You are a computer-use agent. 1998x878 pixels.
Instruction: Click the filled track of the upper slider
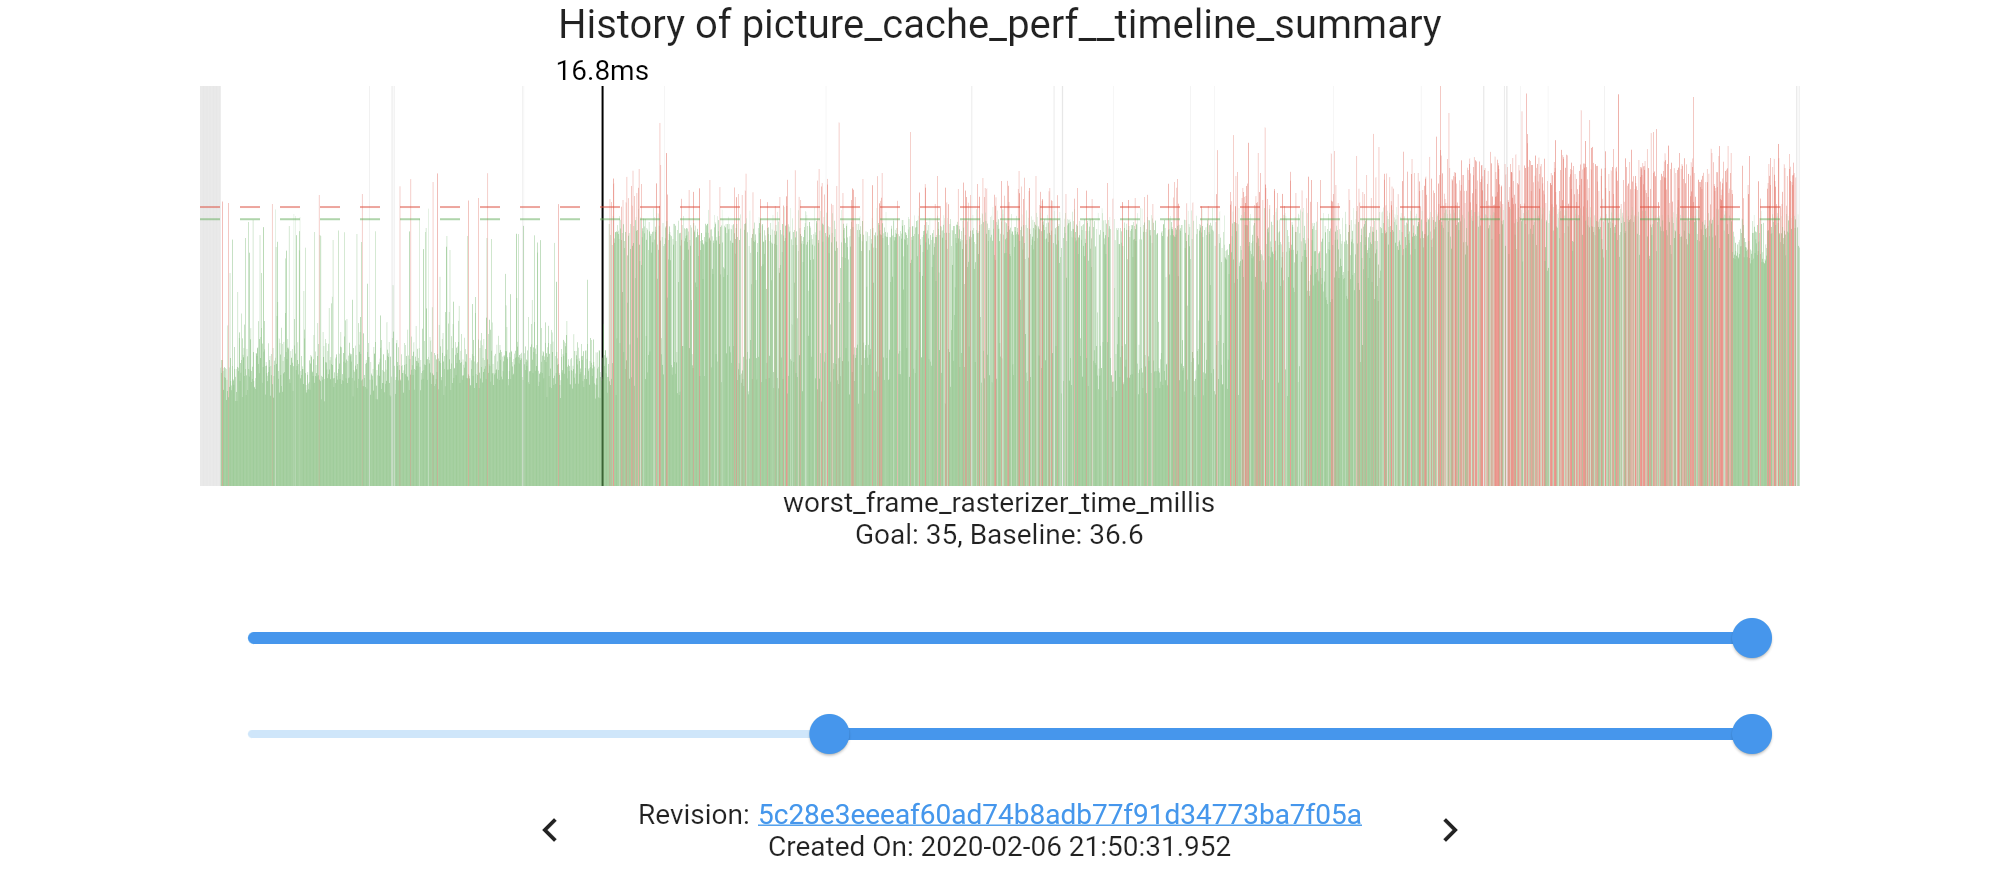[x=1000, y=637]
